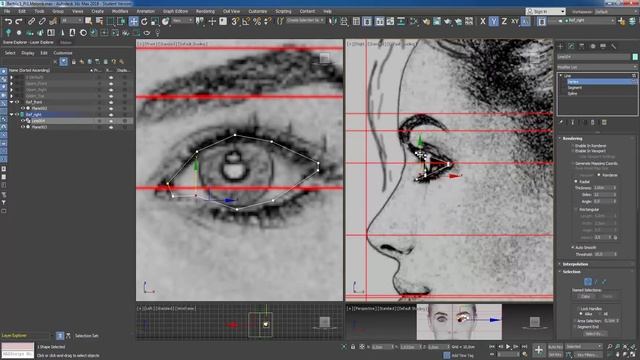Open Scene Explorer Customize menu
Viewport: 640px width, 360px height.
click(x=63, y=53)
